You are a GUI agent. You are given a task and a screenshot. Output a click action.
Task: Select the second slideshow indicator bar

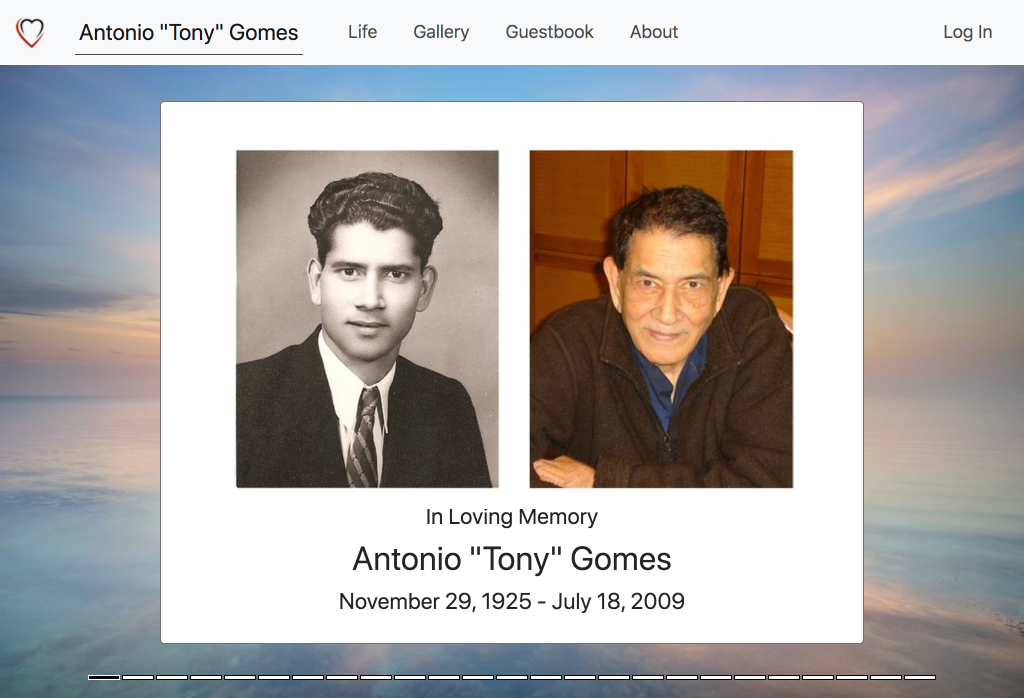click(138, 678)
